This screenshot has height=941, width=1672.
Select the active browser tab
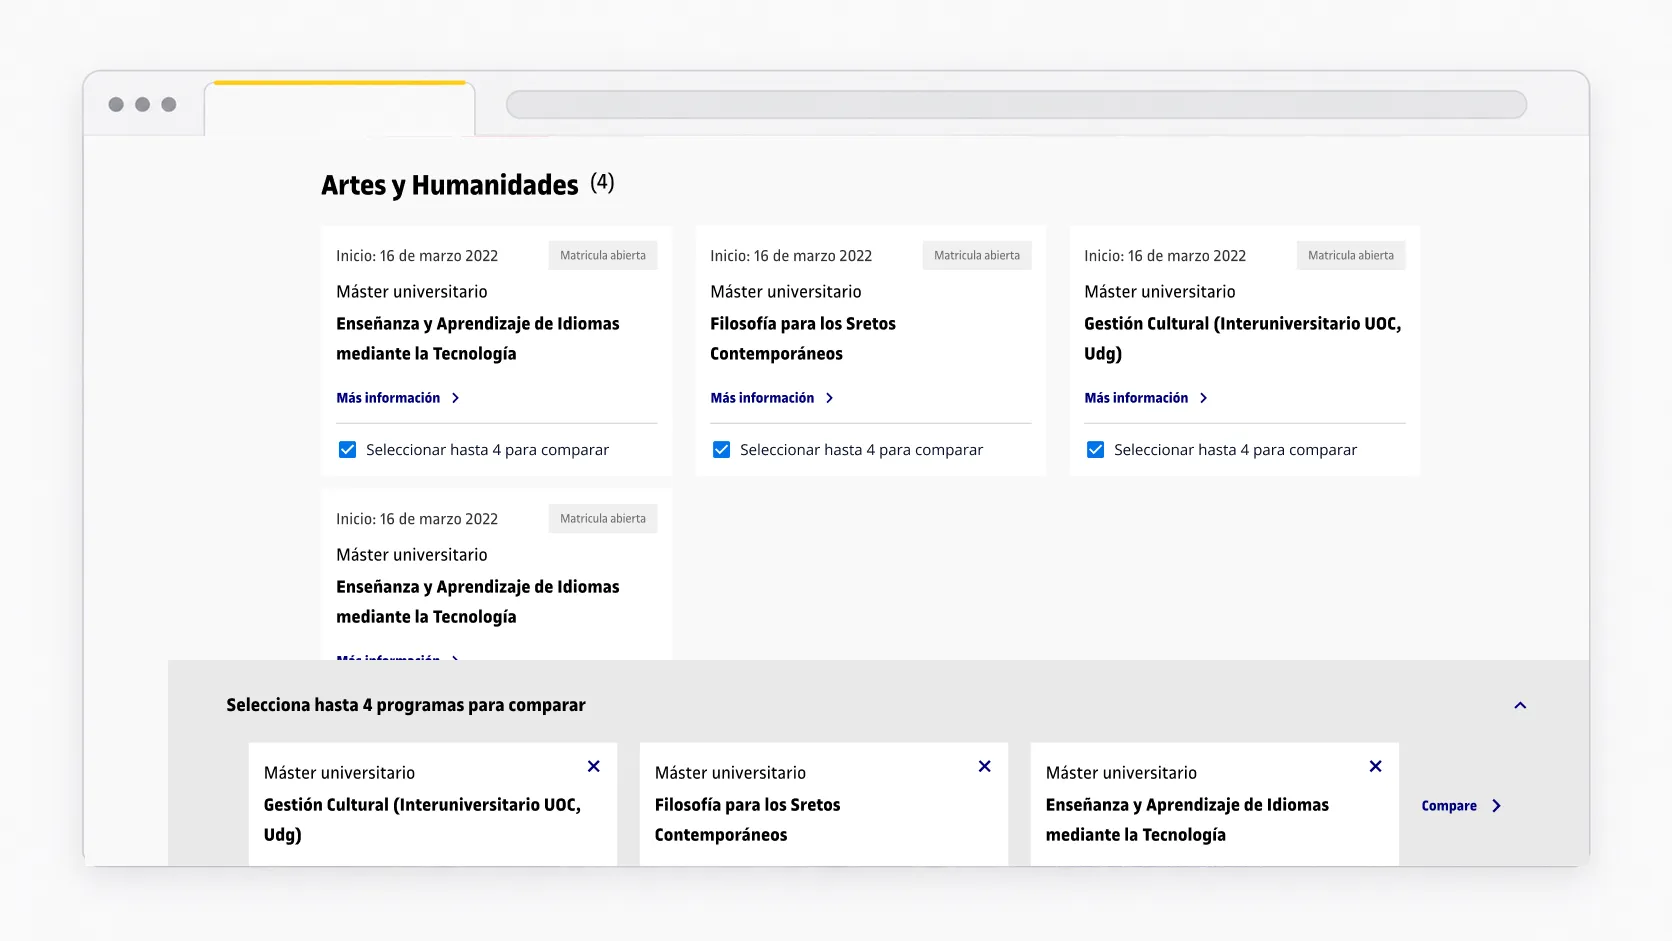coord(340,108)
